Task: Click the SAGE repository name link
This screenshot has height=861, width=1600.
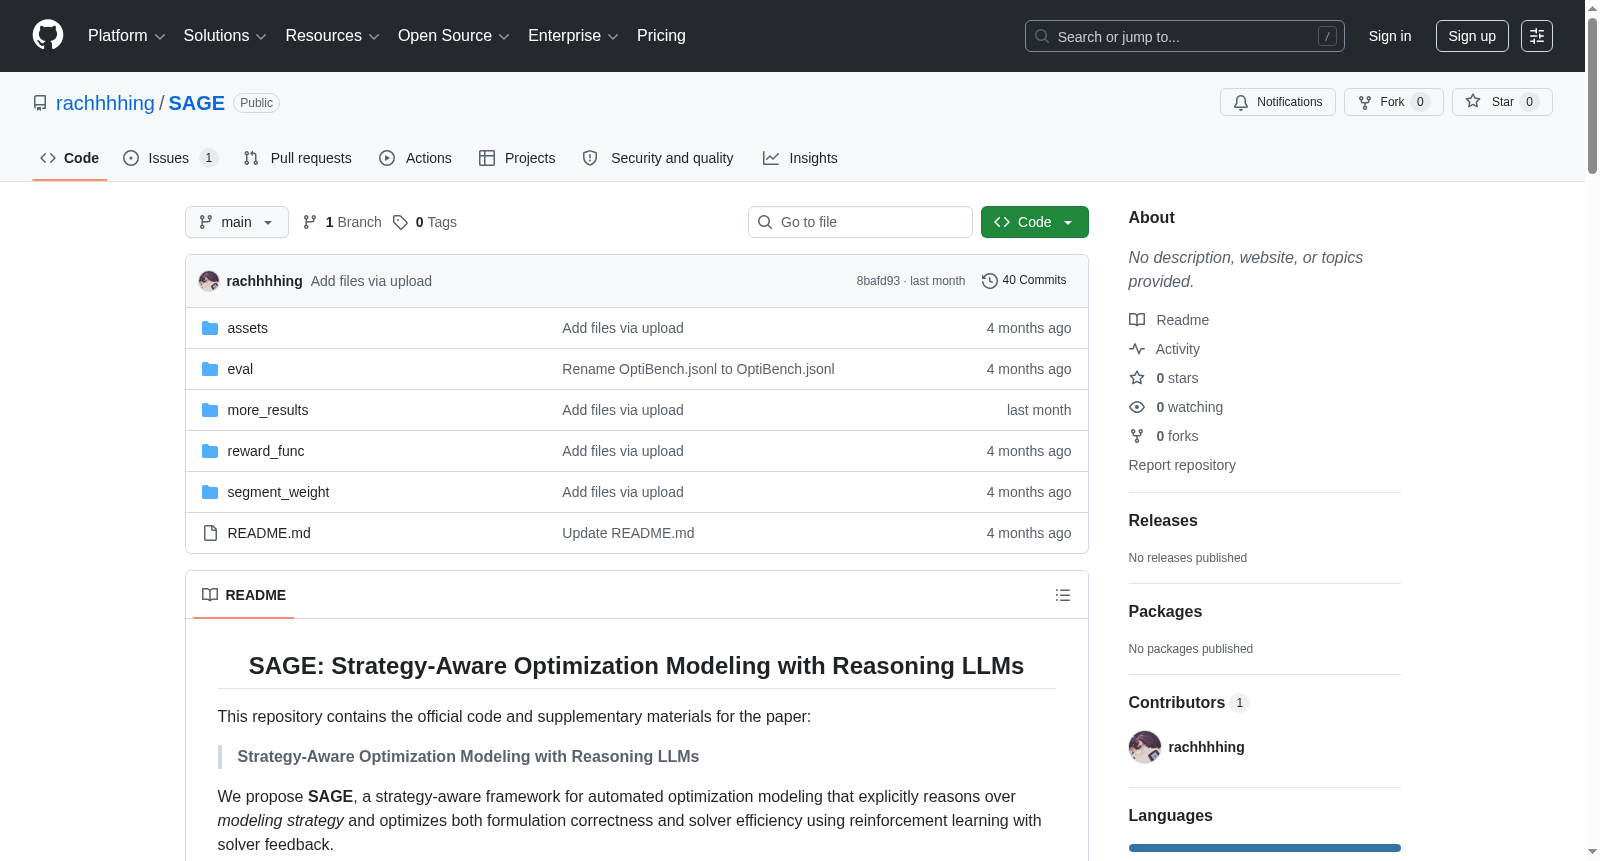Action: [196, 103]
